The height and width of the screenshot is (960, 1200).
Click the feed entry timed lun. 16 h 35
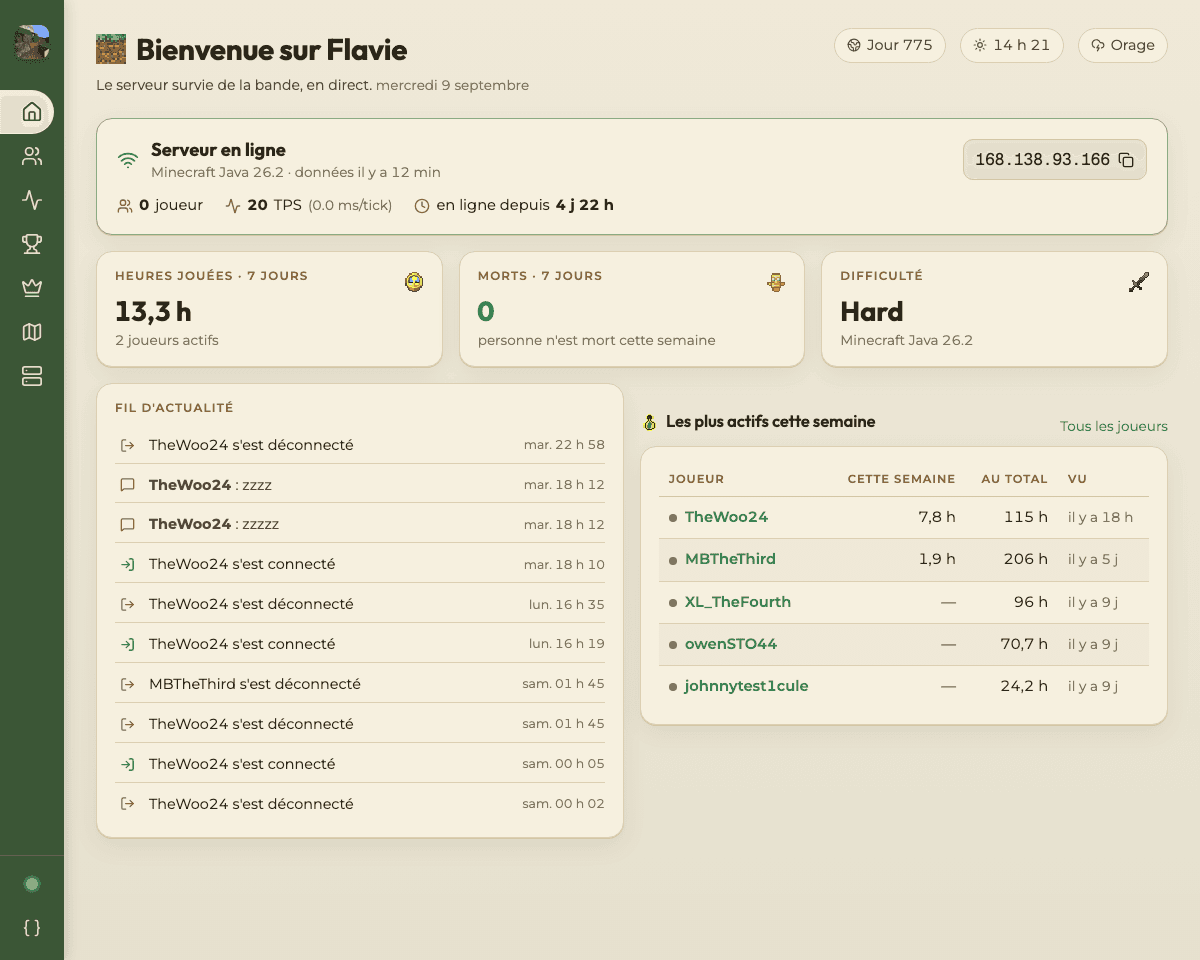[360, 604]
